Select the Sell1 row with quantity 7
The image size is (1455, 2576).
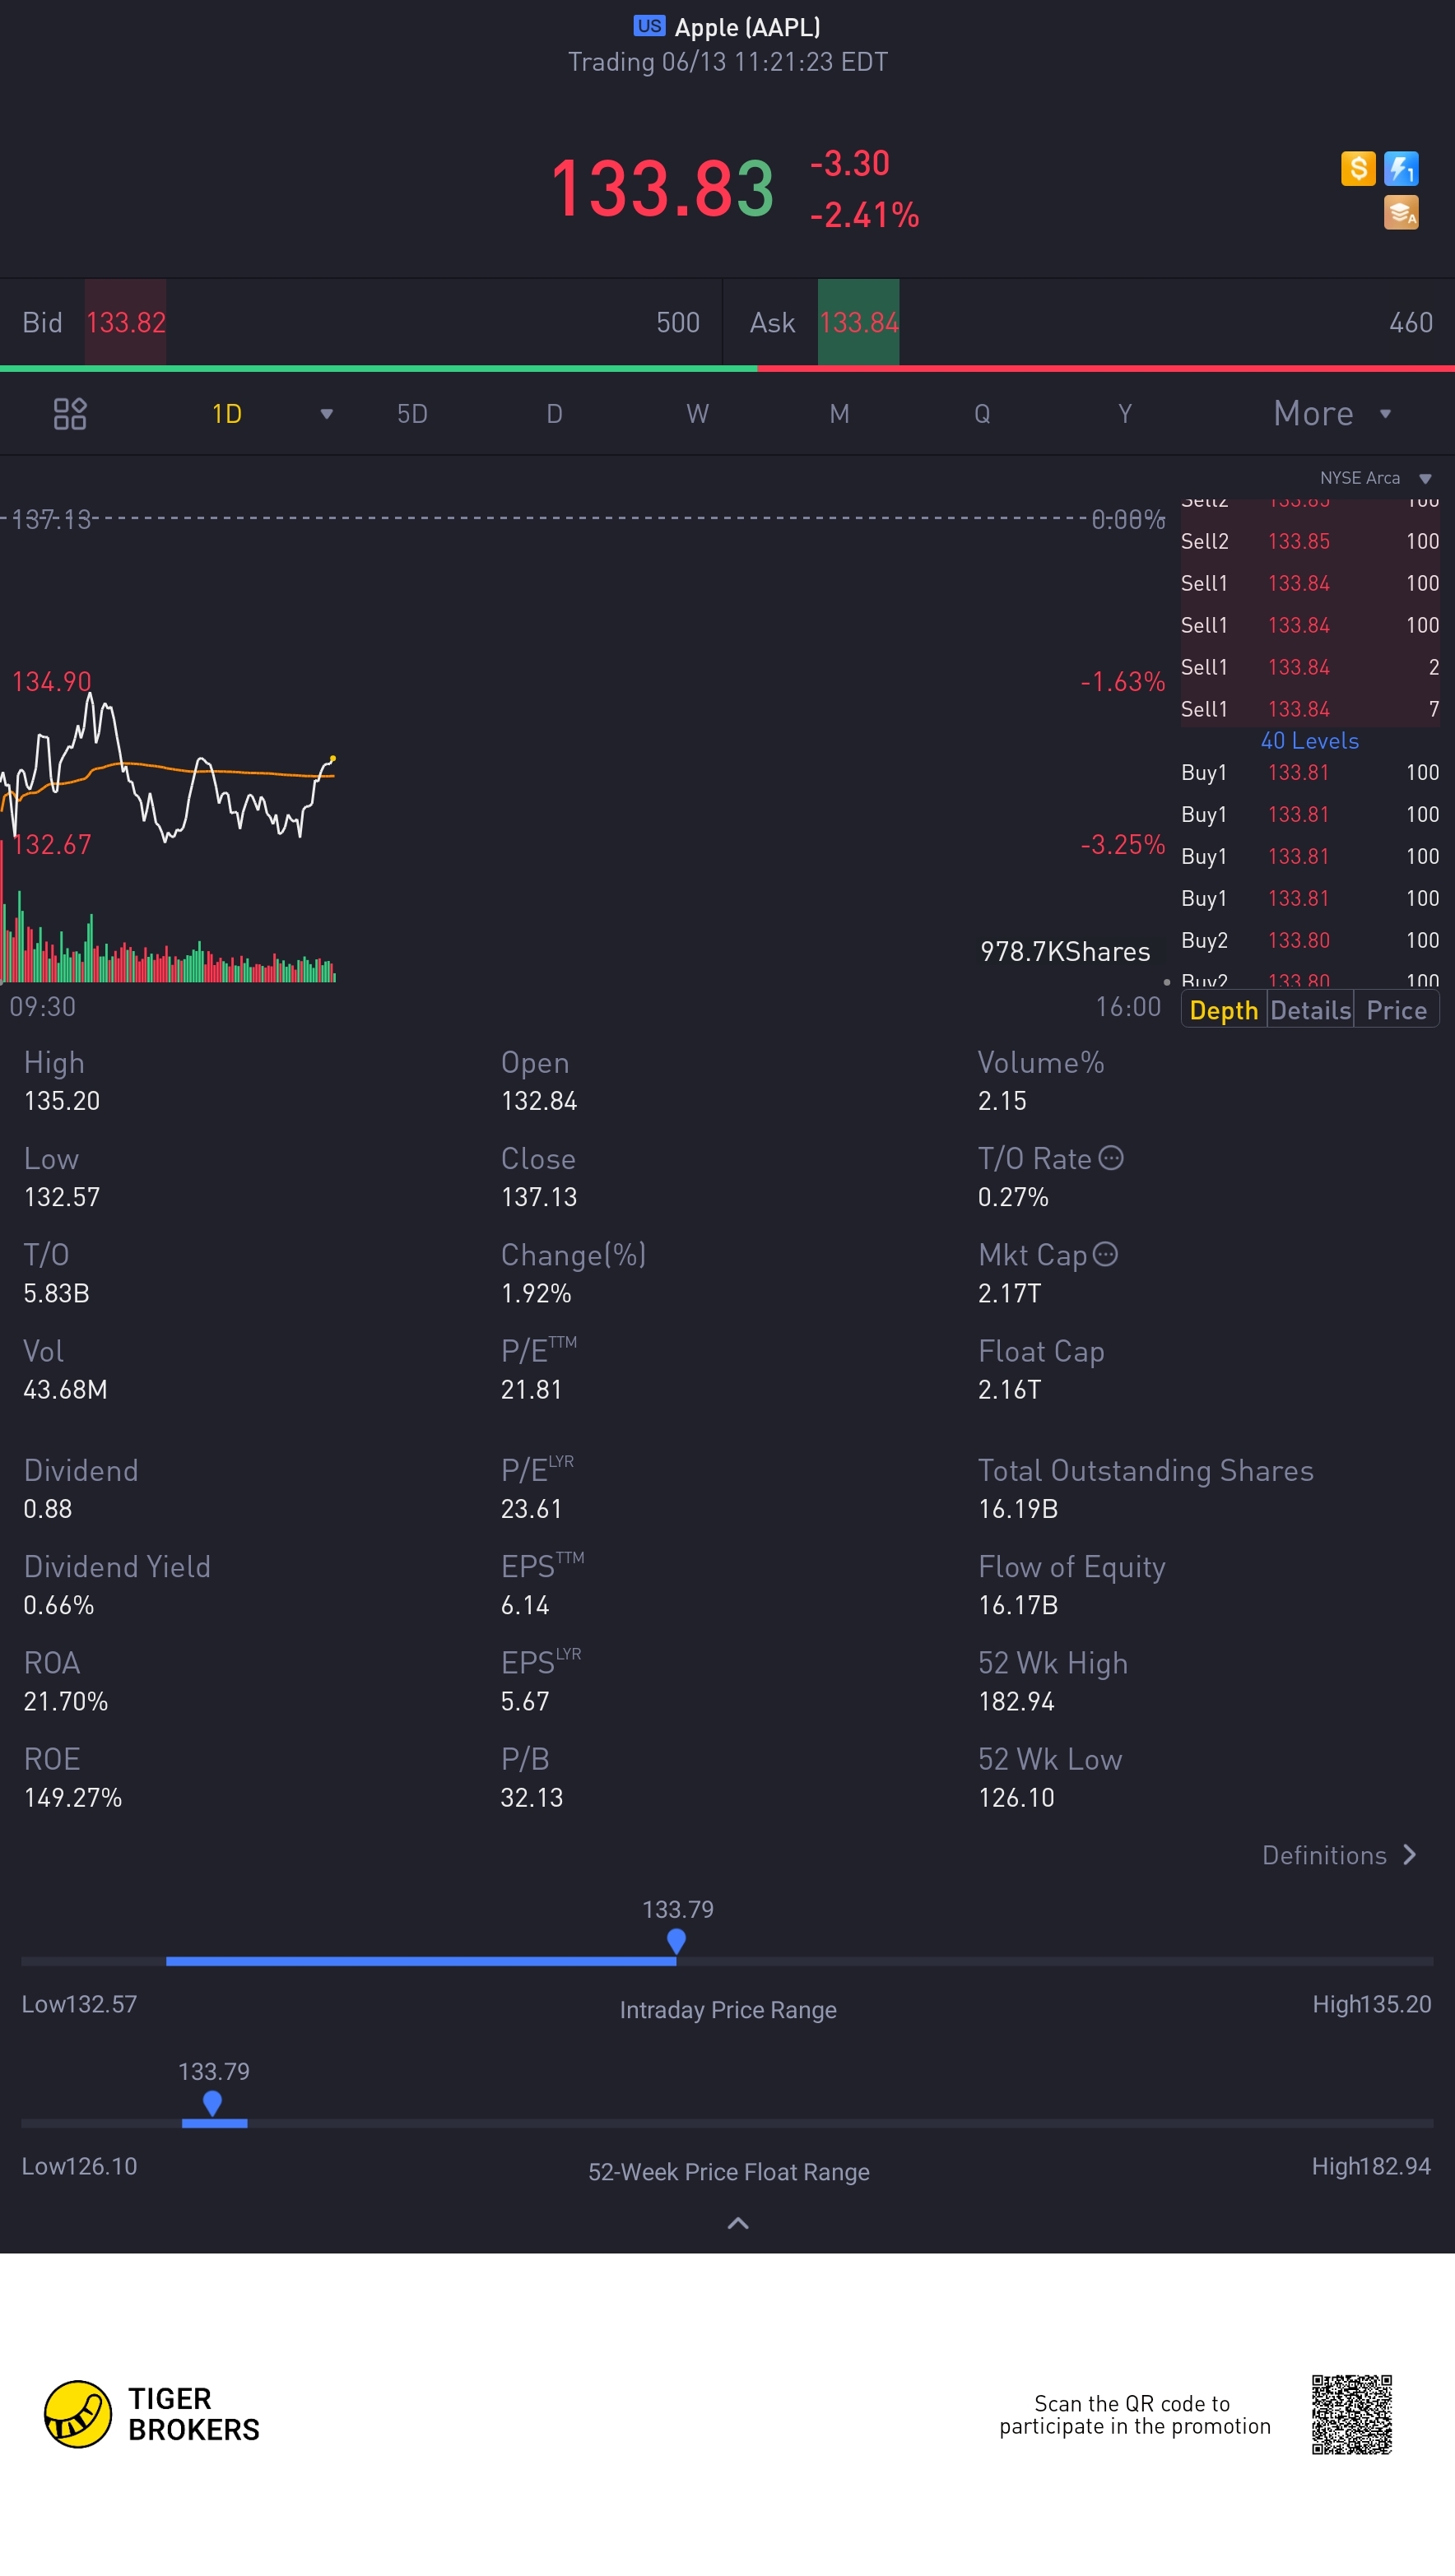click(1309, 709)
